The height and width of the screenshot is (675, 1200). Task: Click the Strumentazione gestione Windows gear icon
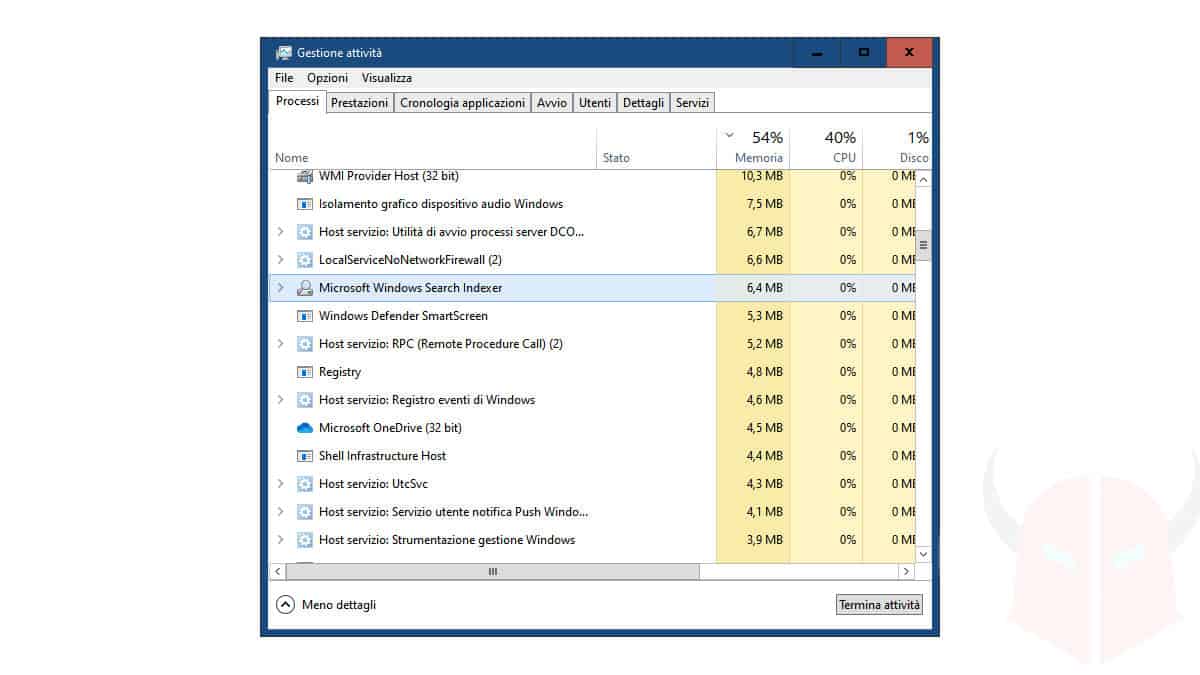click(x=305, y=540)
